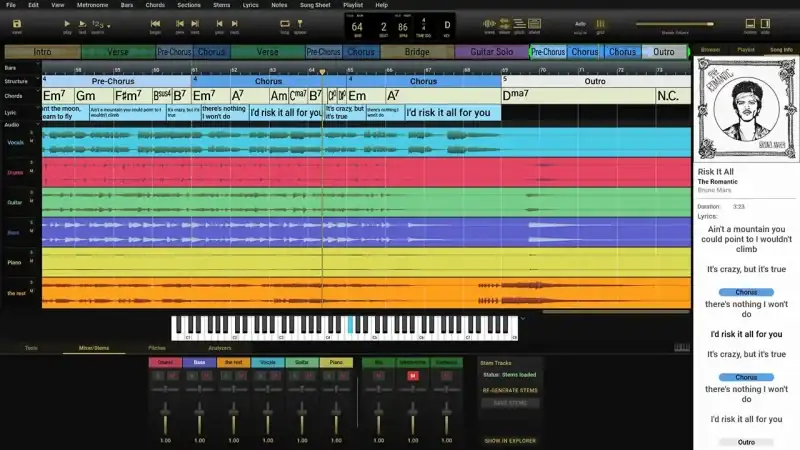800x450 pixels.
Task: Open the Metronome menu
Action: (x=92, y=5)
